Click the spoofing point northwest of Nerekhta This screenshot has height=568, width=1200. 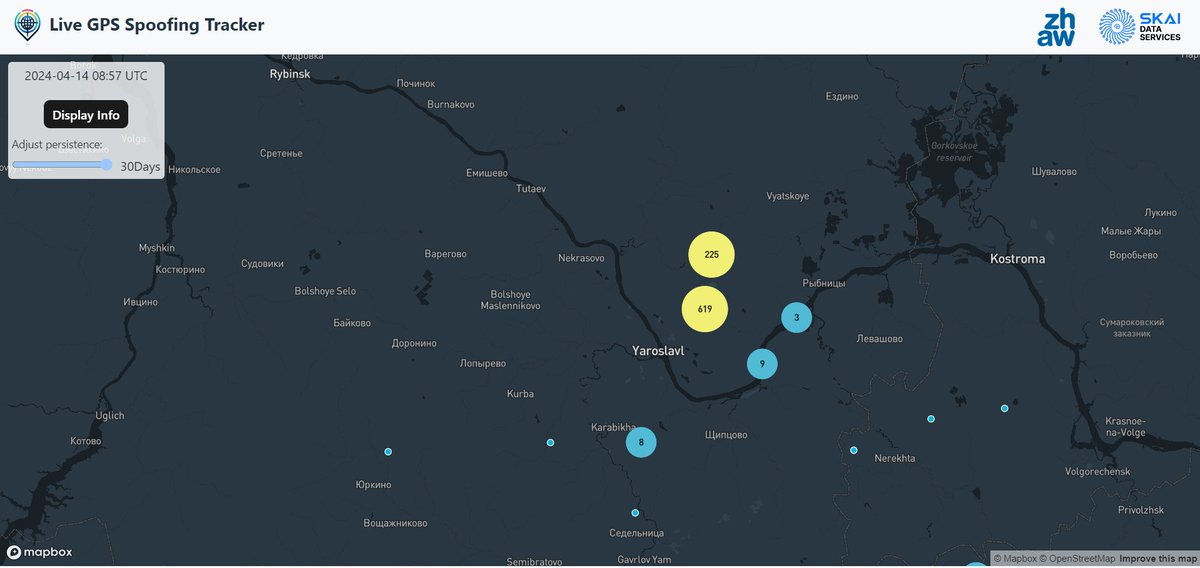(x=854, y=450)
